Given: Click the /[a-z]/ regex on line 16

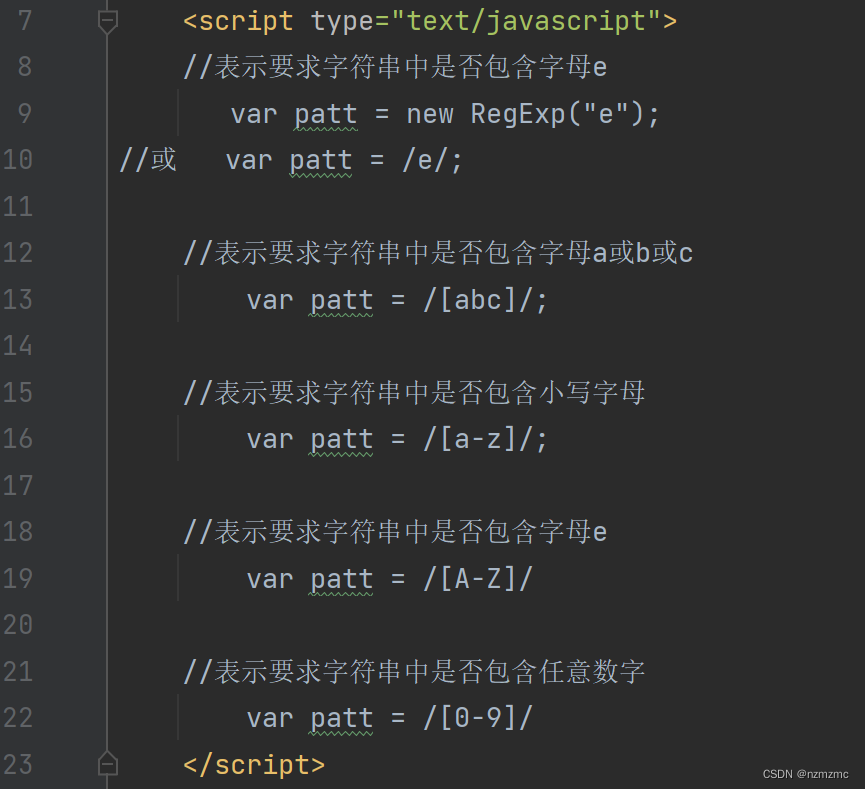Looking at the screenshot, I should click(478, 440).
